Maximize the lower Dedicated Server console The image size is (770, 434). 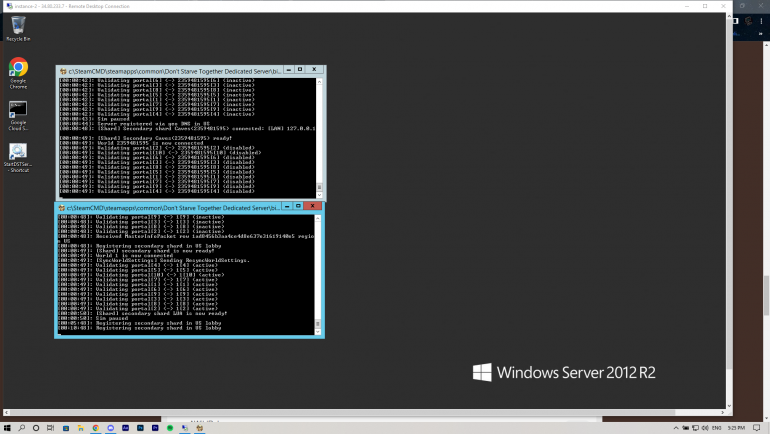pyautogui.click(x=299, y=206)
